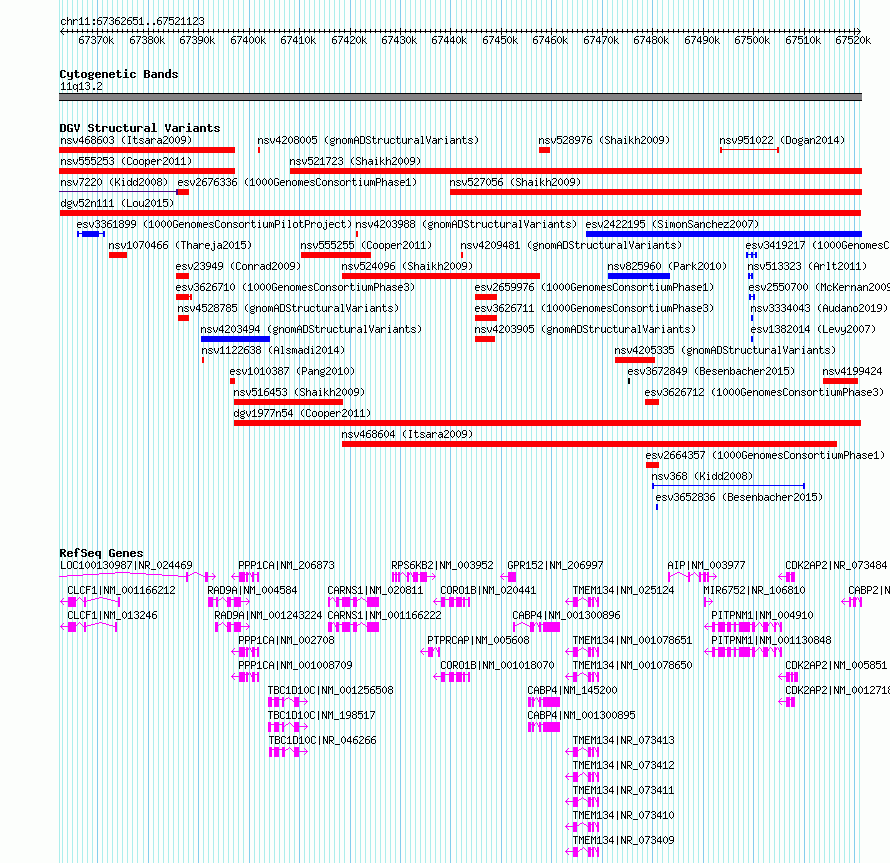Select esv2676336 1000GenomesConsortiumPhase1 label
Viewport: 890px width, 863px height.
coord(297,182)
